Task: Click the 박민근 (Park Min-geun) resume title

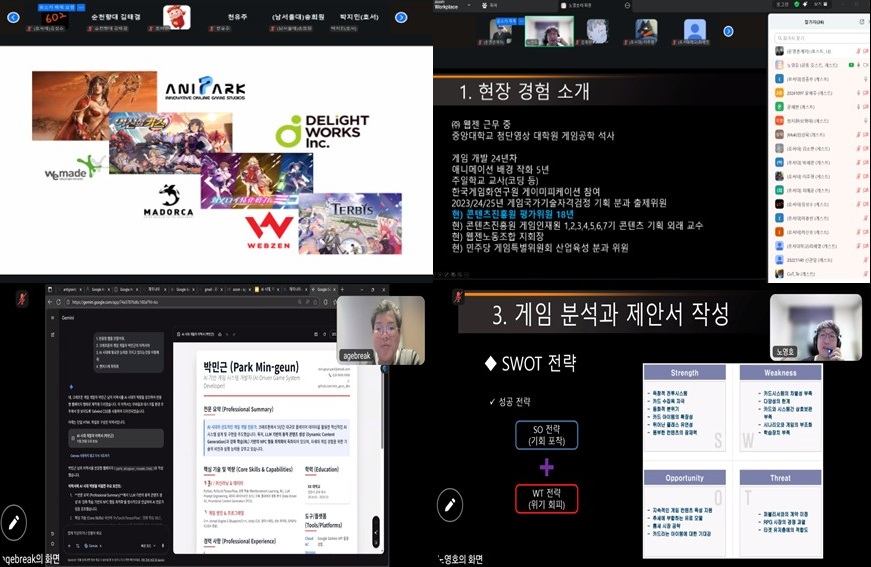Action: pos(251,367)
